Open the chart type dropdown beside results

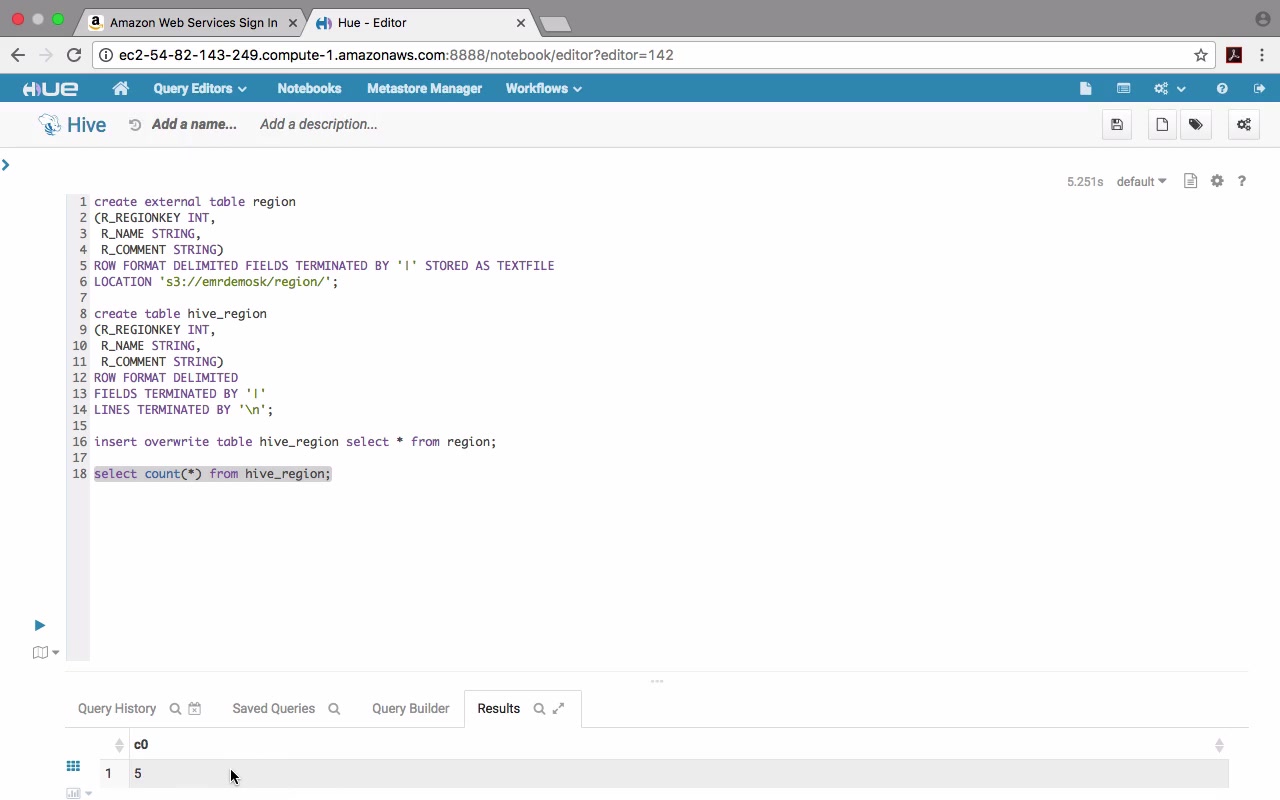[79, 793]
